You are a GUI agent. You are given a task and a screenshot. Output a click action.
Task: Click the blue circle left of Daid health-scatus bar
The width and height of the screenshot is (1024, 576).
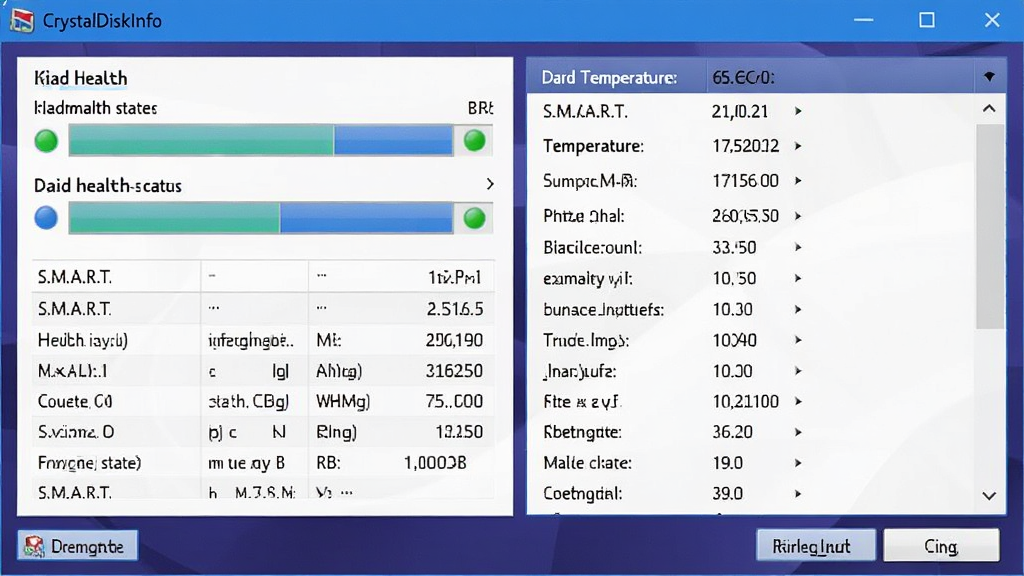[x=46, y=218]
